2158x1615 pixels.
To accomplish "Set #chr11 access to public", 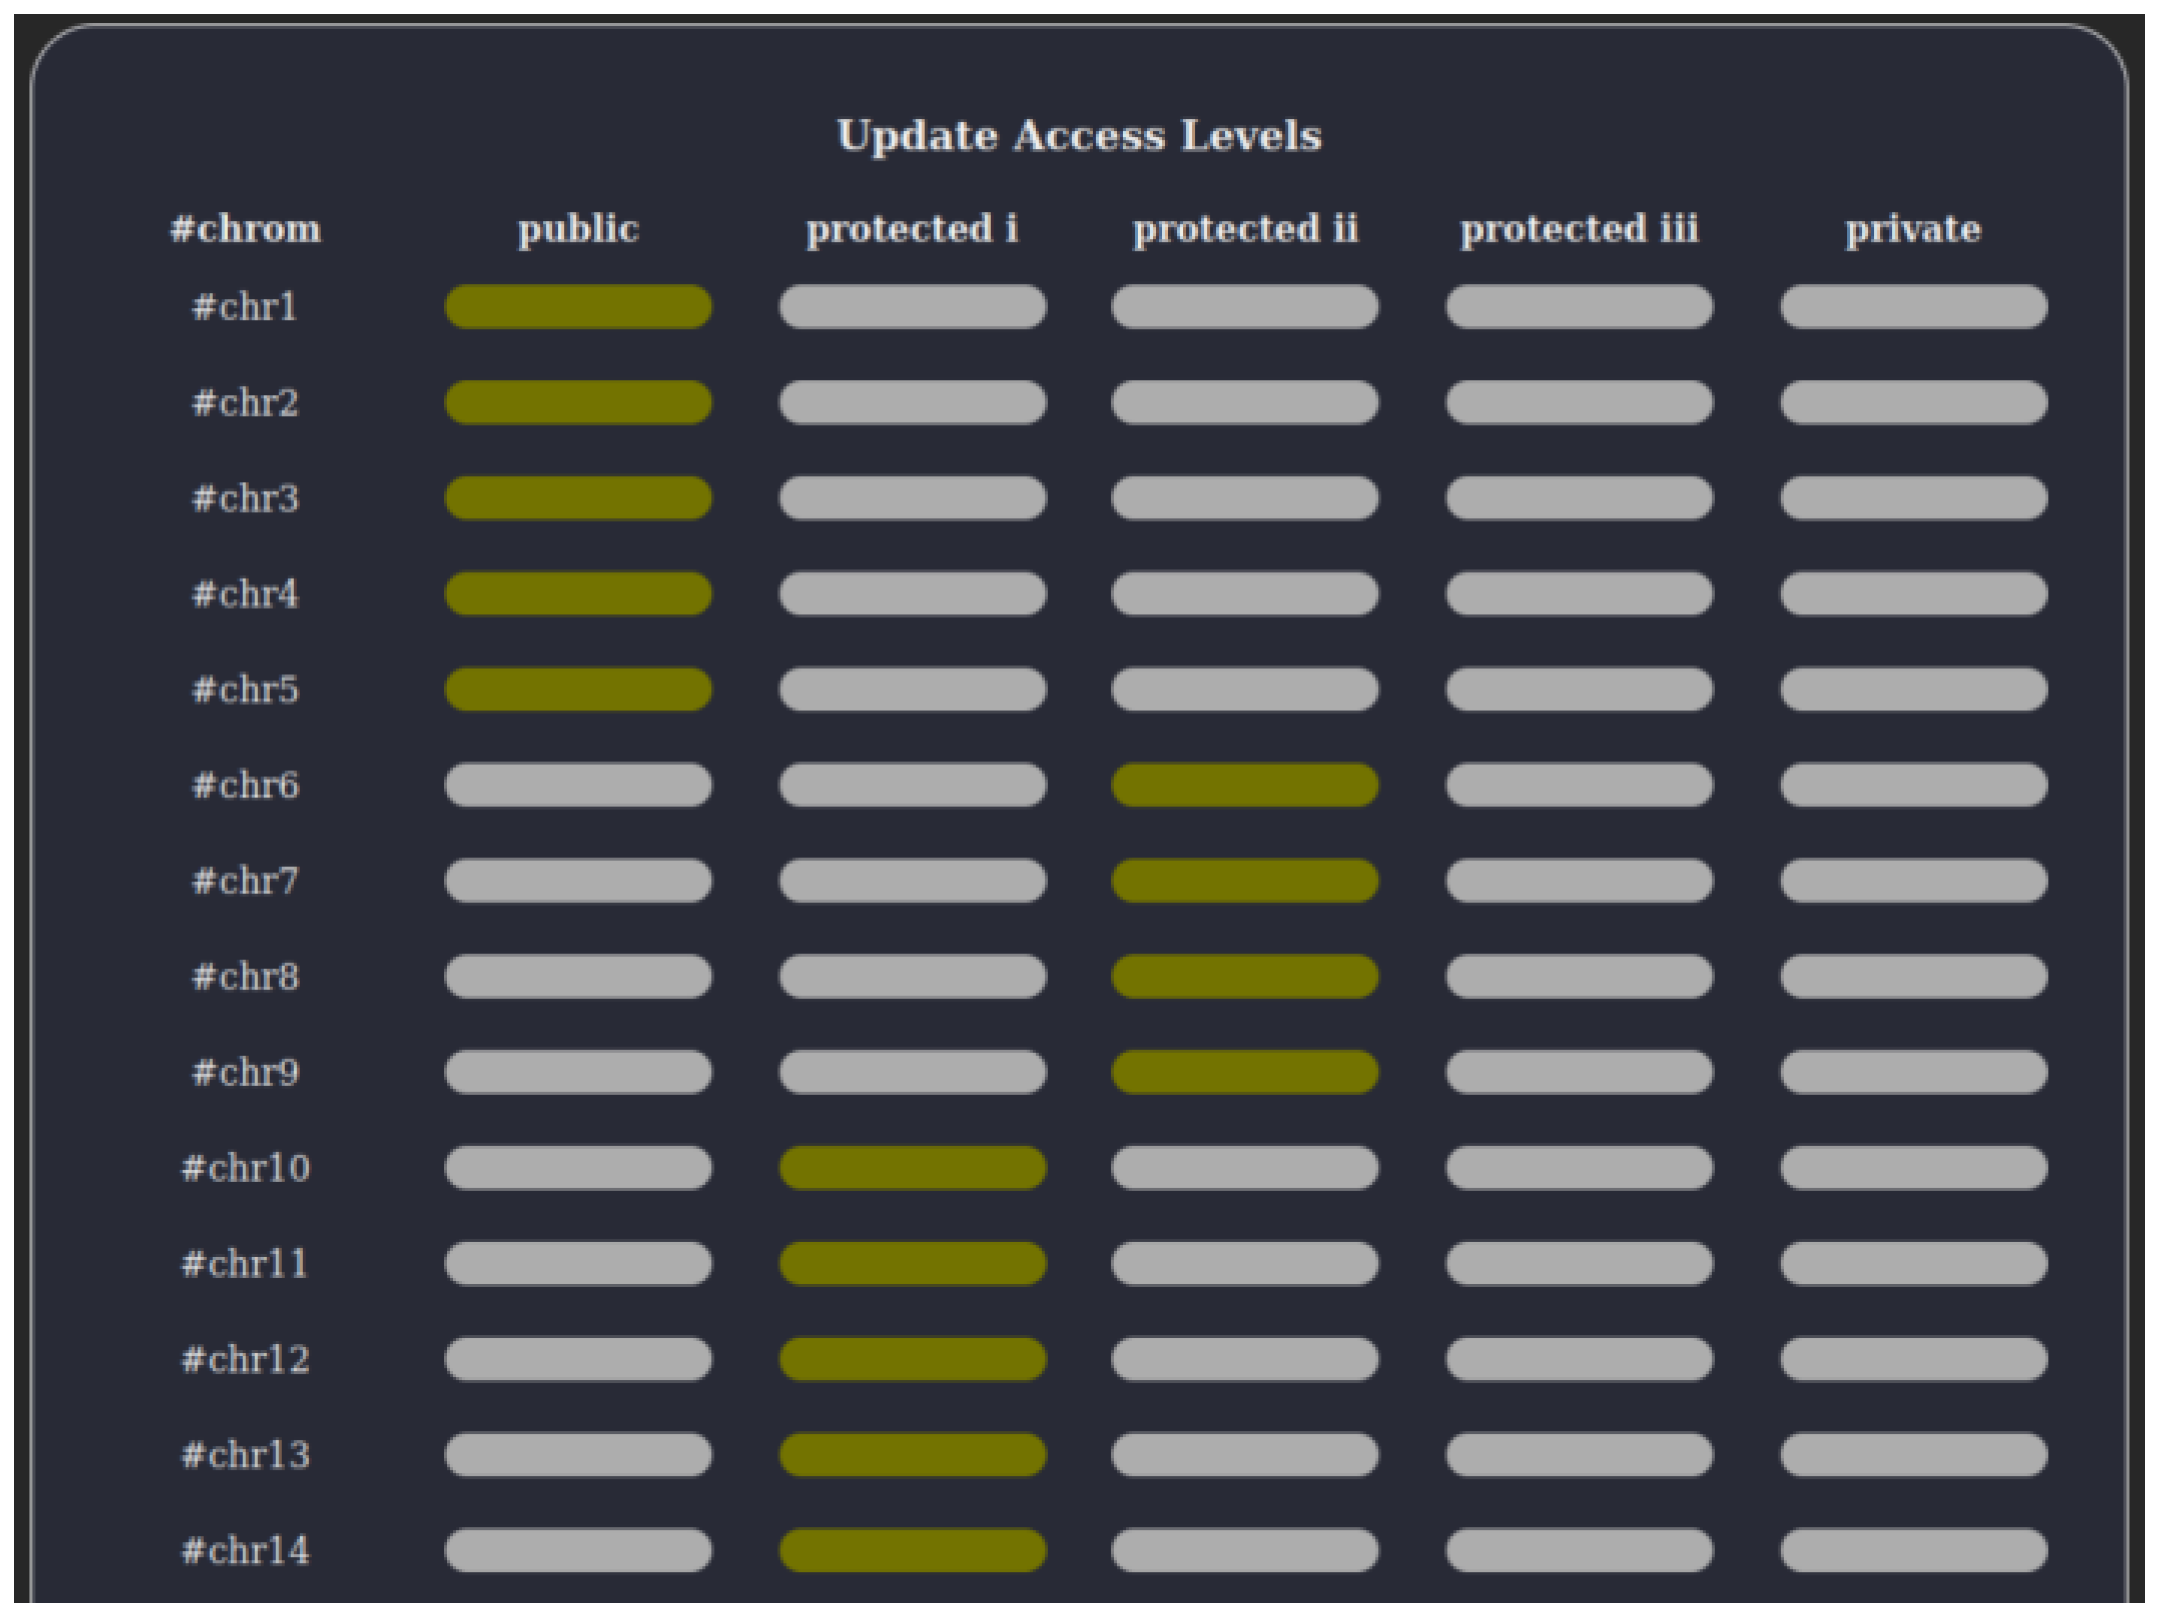I will tap(578, 1263).
